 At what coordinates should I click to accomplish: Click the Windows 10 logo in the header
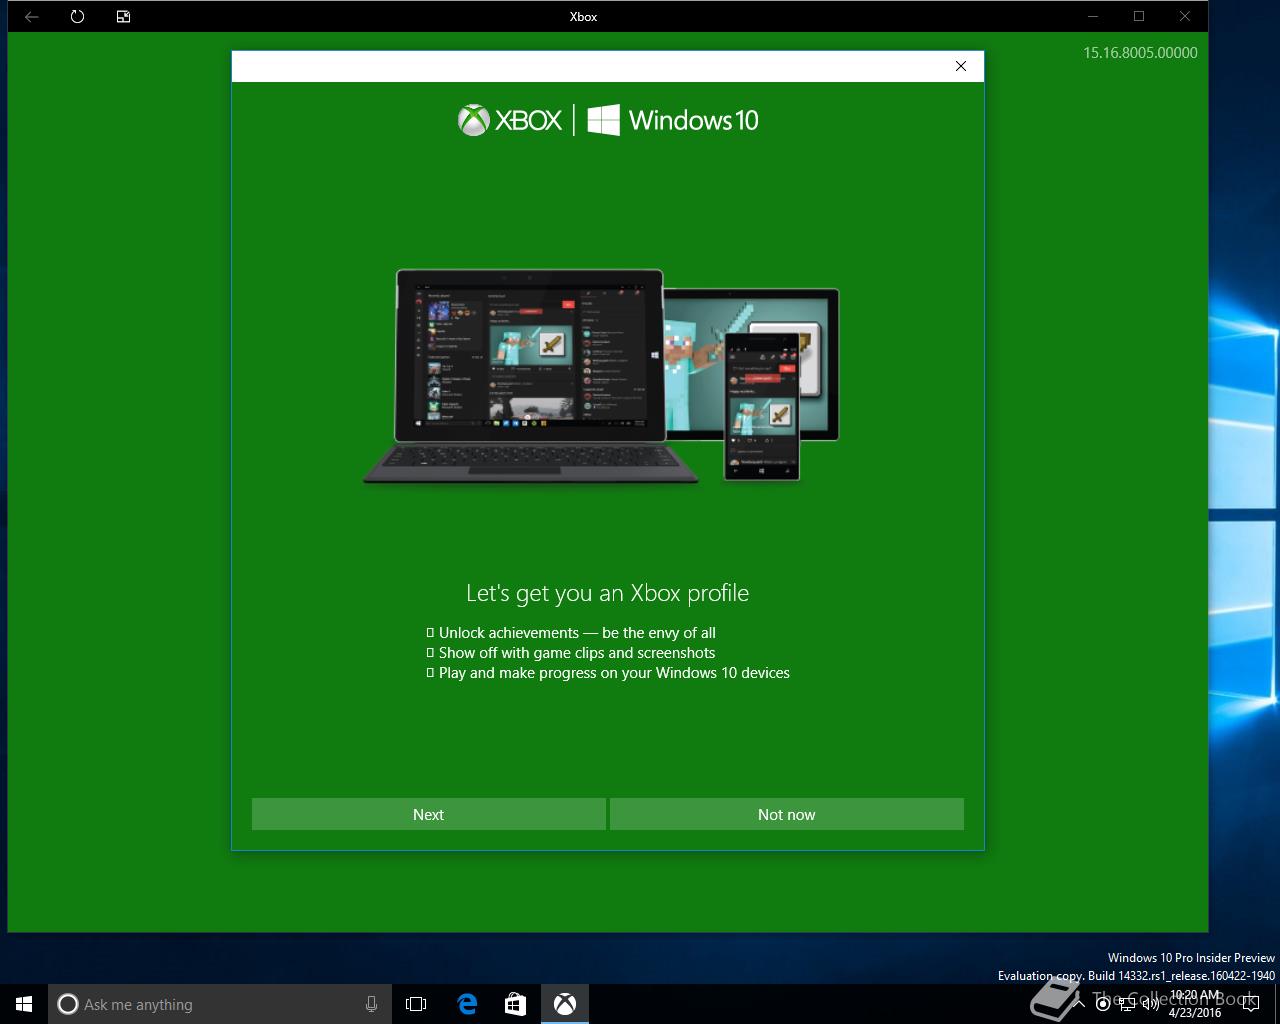[673, 120]
